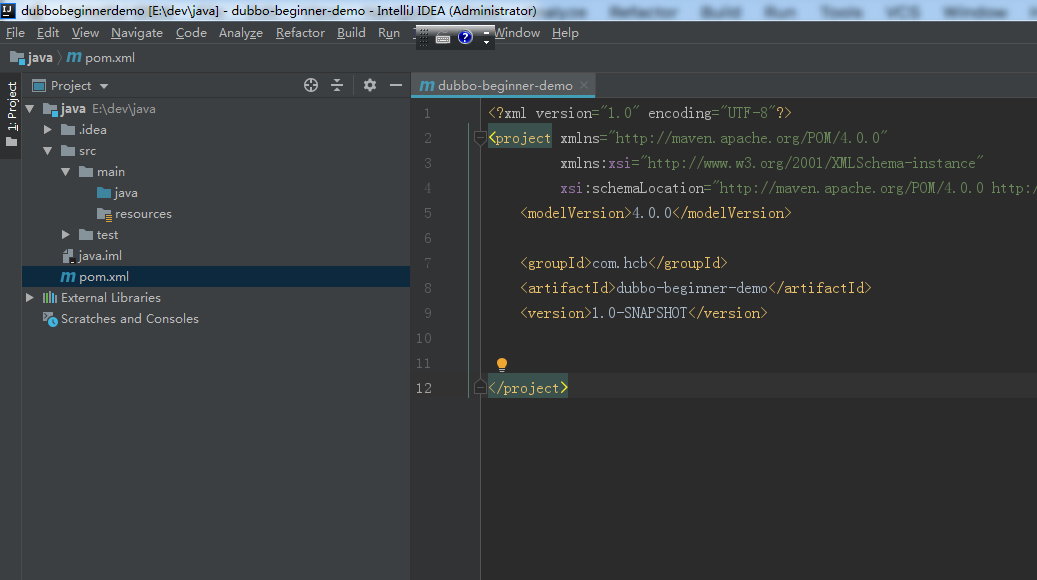Open the Edit menu
The image size is (1037, 580).
48,32
